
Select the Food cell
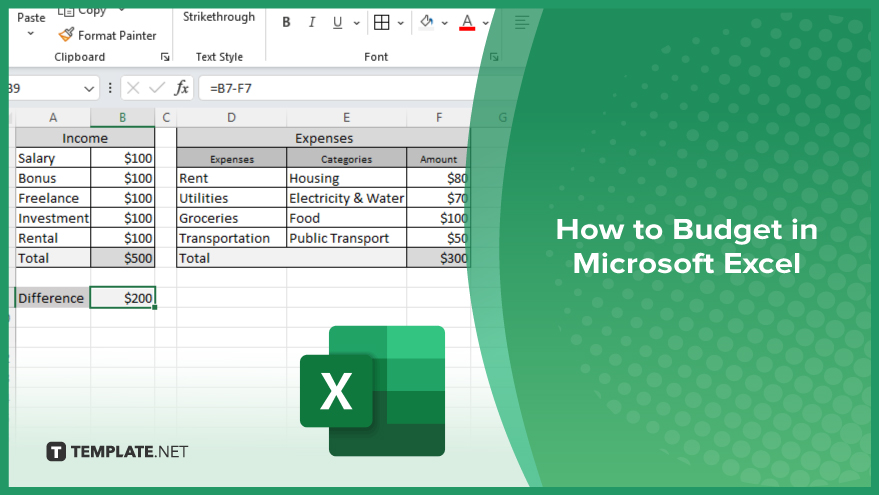(x=346, y=218)
